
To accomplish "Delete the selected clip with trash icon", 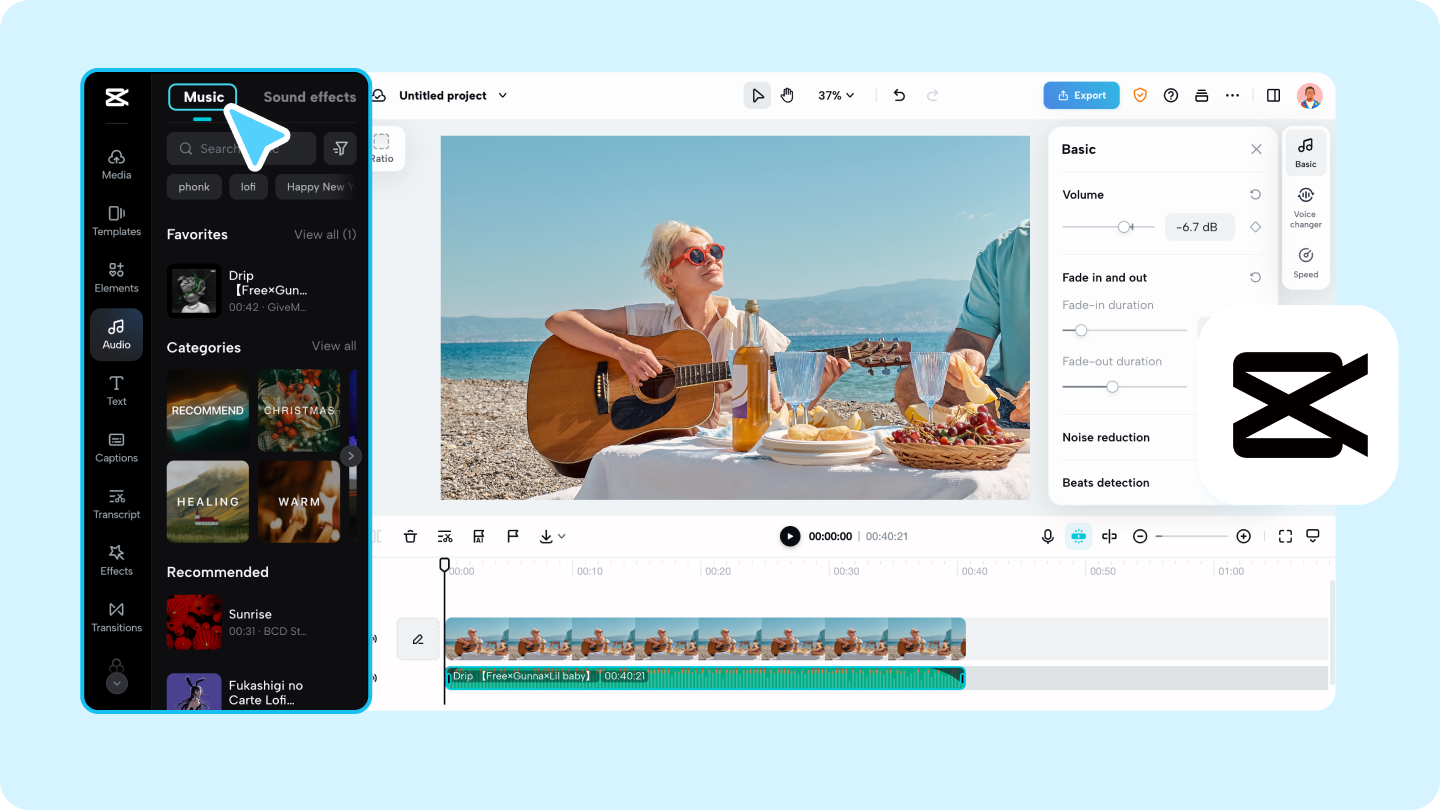I will click(411, 536).
